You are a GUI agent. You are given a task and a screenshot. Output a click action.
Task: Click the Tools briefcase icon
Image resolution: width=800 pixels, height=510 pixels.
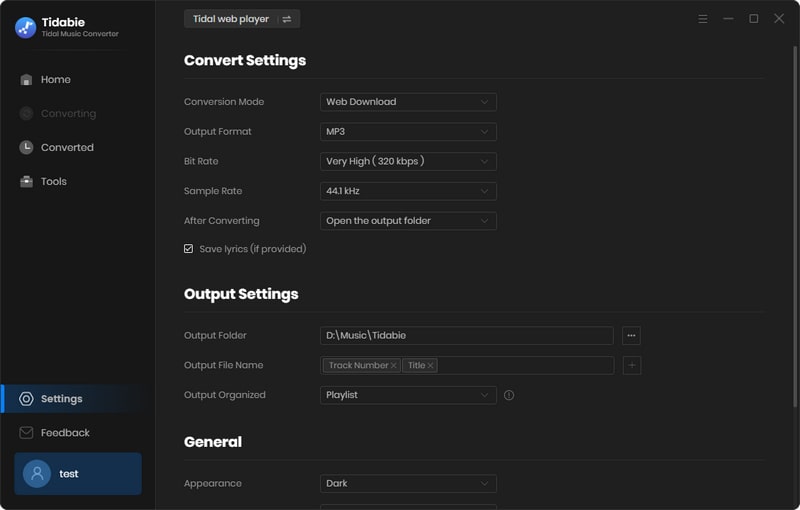pos(26,182)
